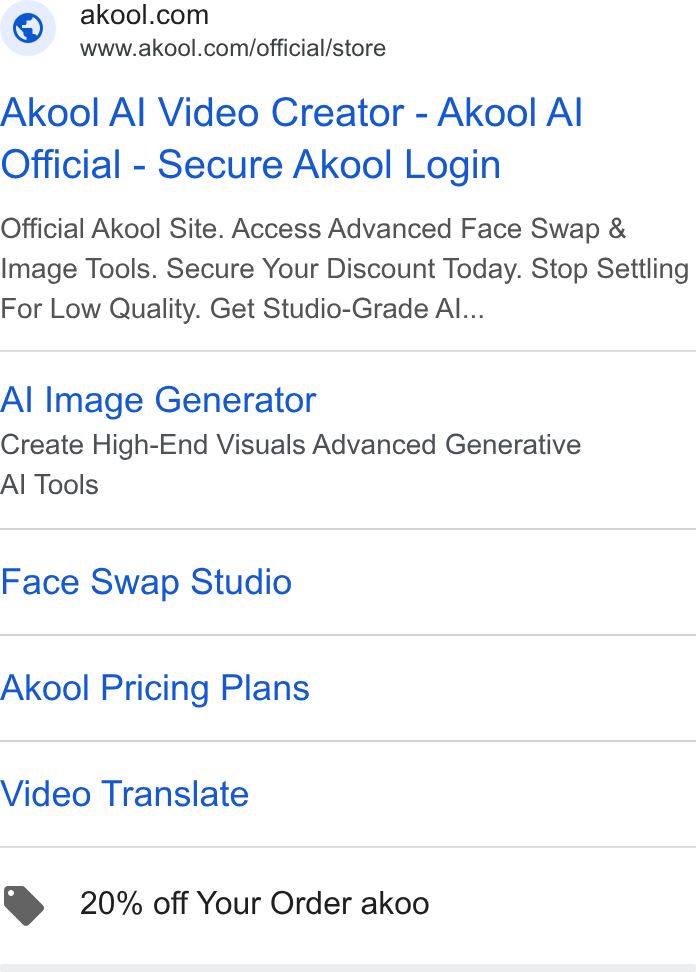
Task: Click the 'AI Tools' wrapped description line
Action: point(50,485)
